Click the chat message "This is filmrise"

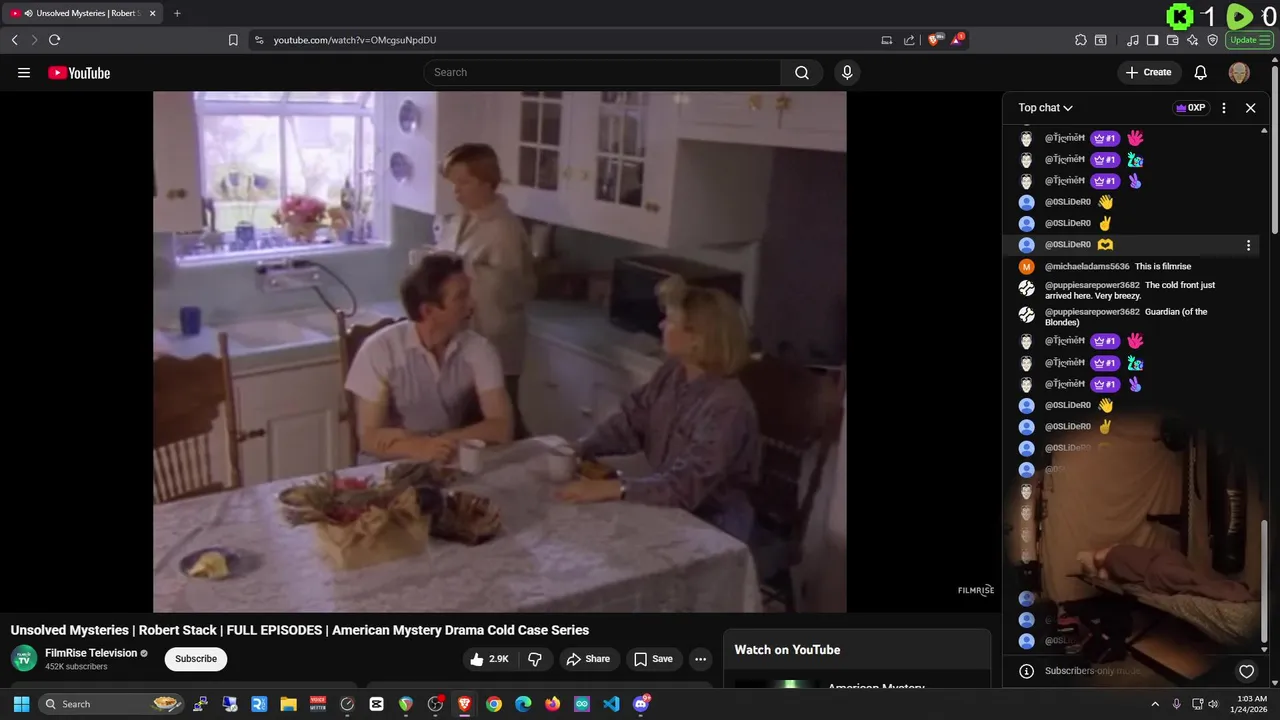(1163, 267)
